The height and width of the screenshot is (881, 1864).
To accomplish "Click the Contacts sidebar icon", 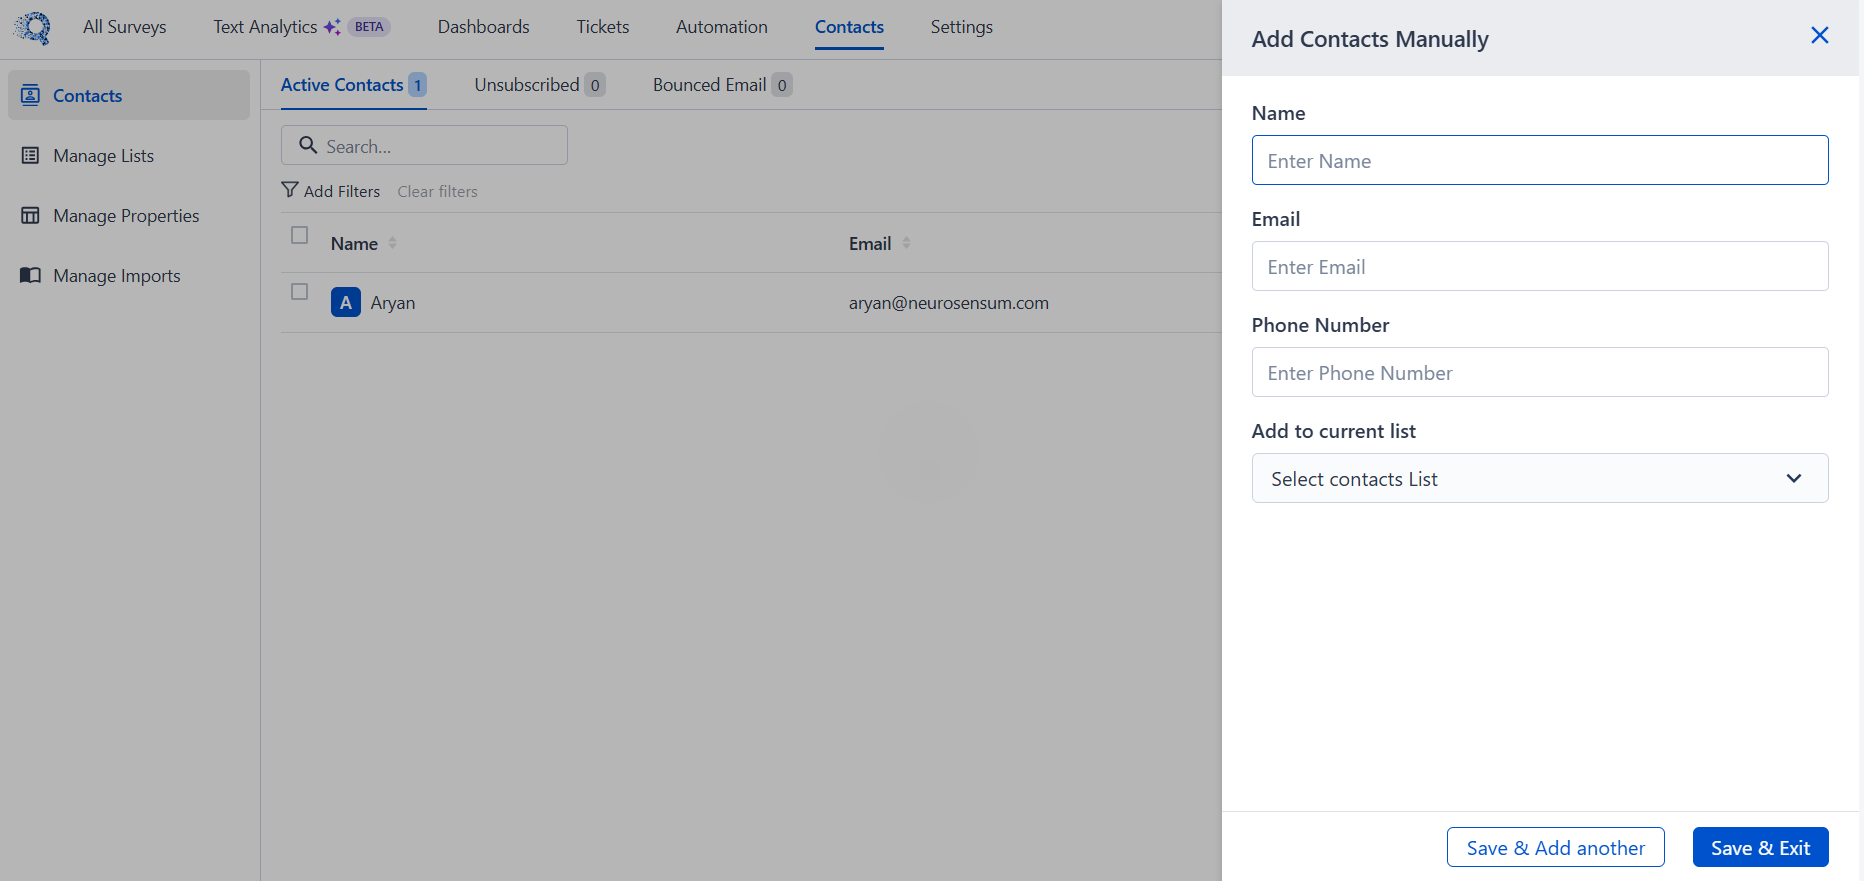I will 31,95.
